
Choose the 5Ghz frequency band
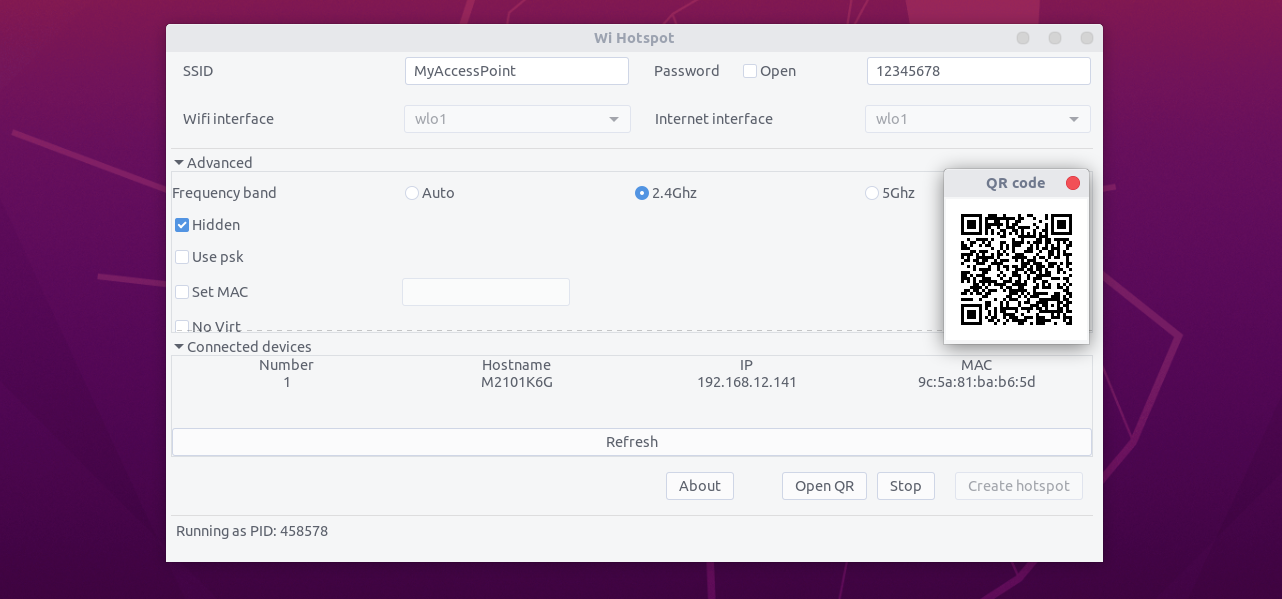pos(872,193)
